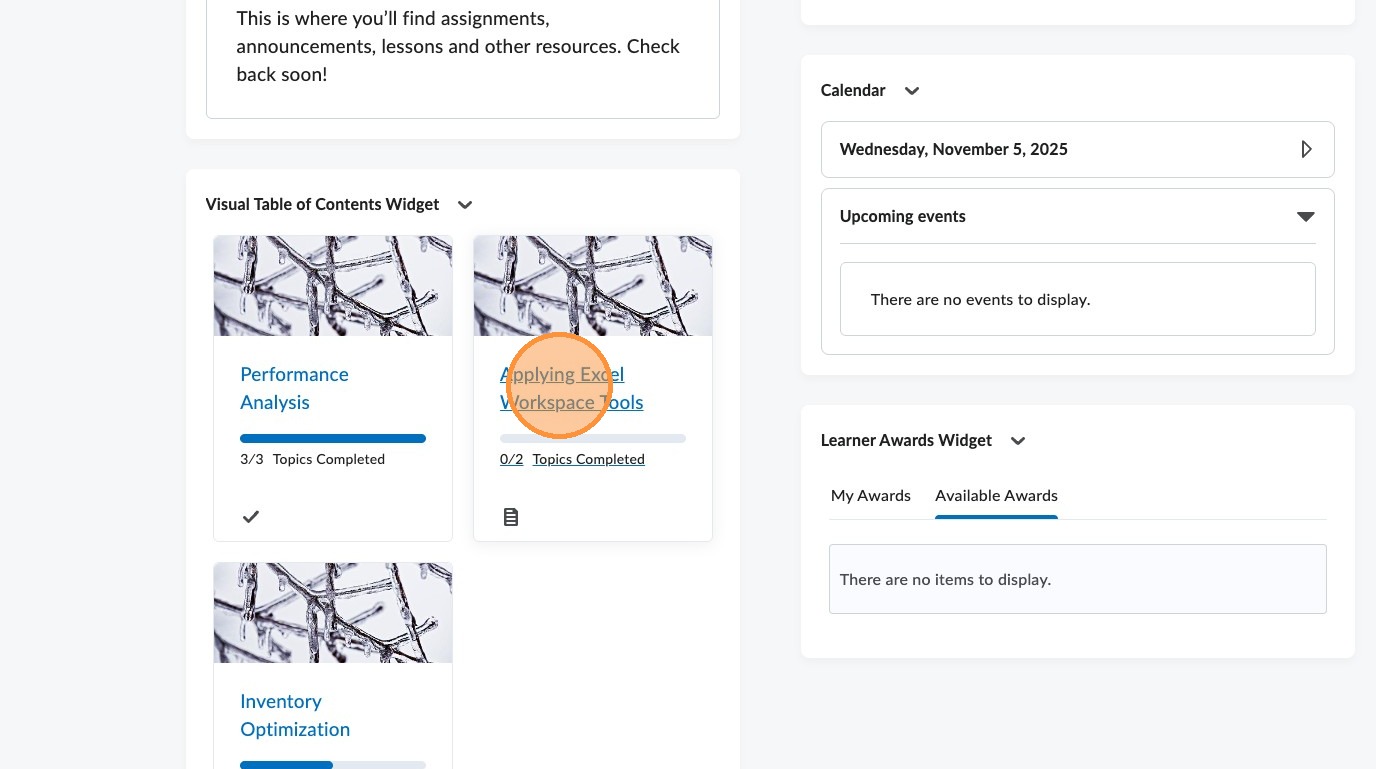Open the Calendar widget dropdown chevron
1376x769 pixels.
click(x=912, y=91)
